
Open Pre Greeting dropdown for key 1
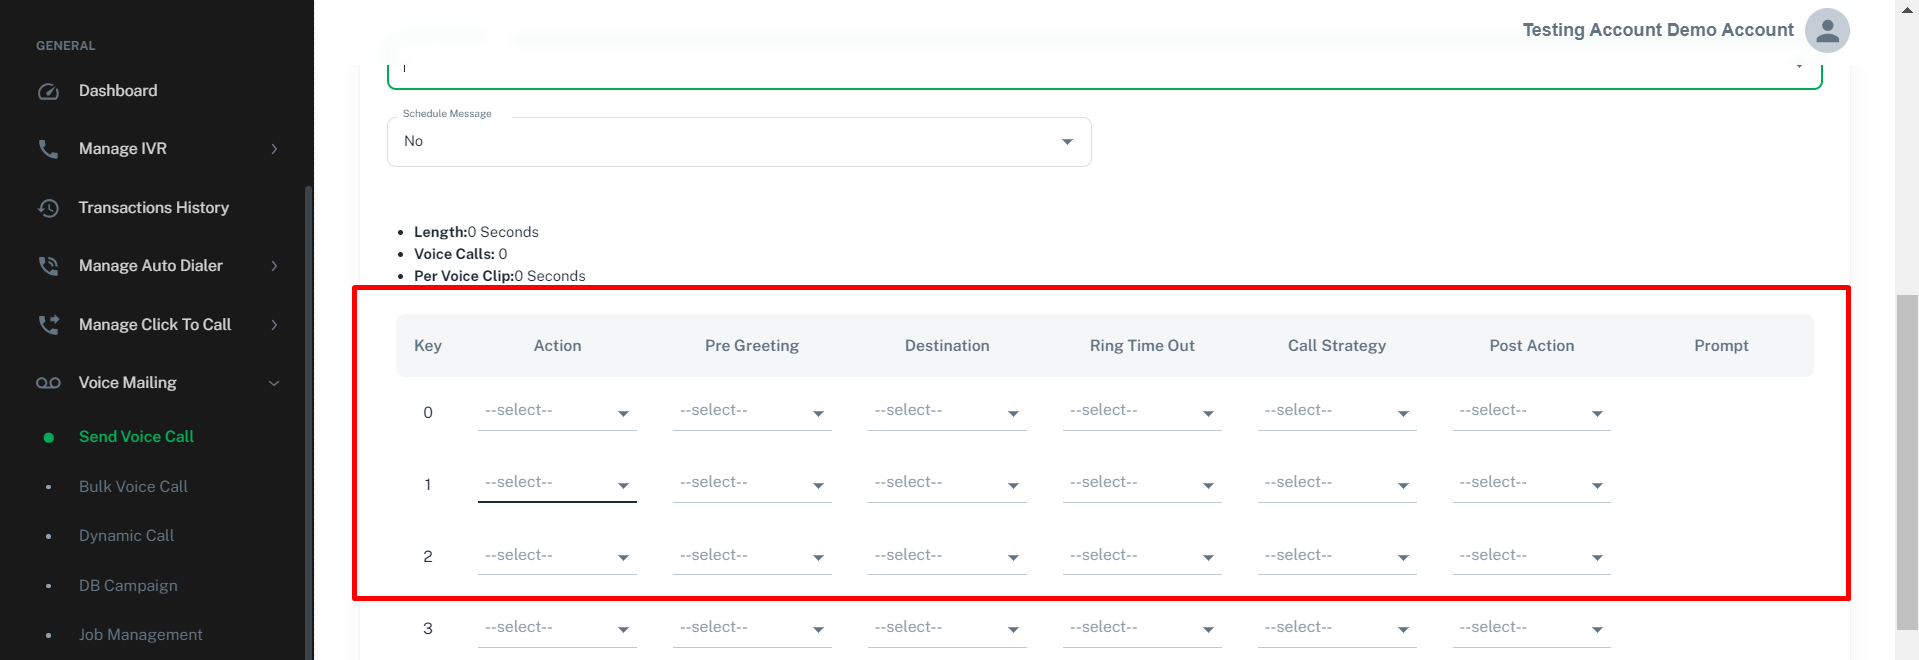751,484
